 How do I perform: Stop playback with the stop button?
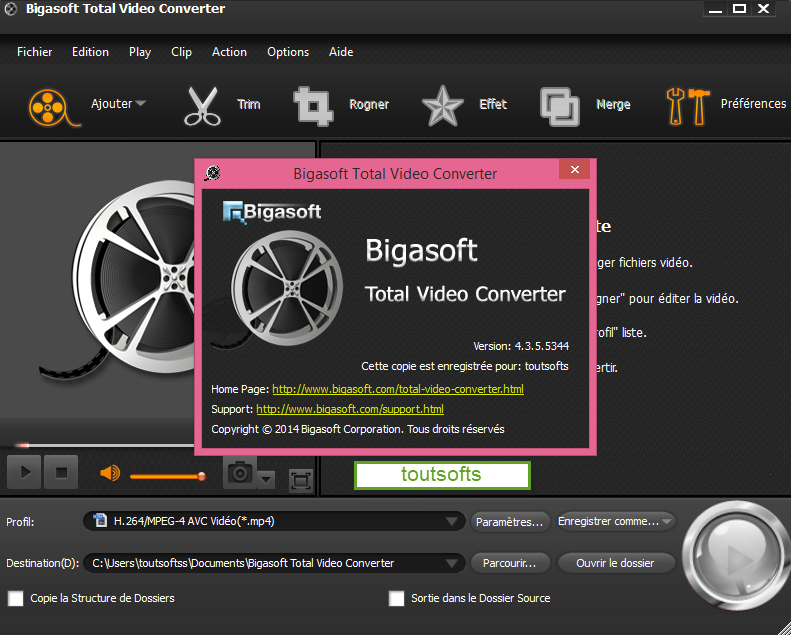pos(61,472)
